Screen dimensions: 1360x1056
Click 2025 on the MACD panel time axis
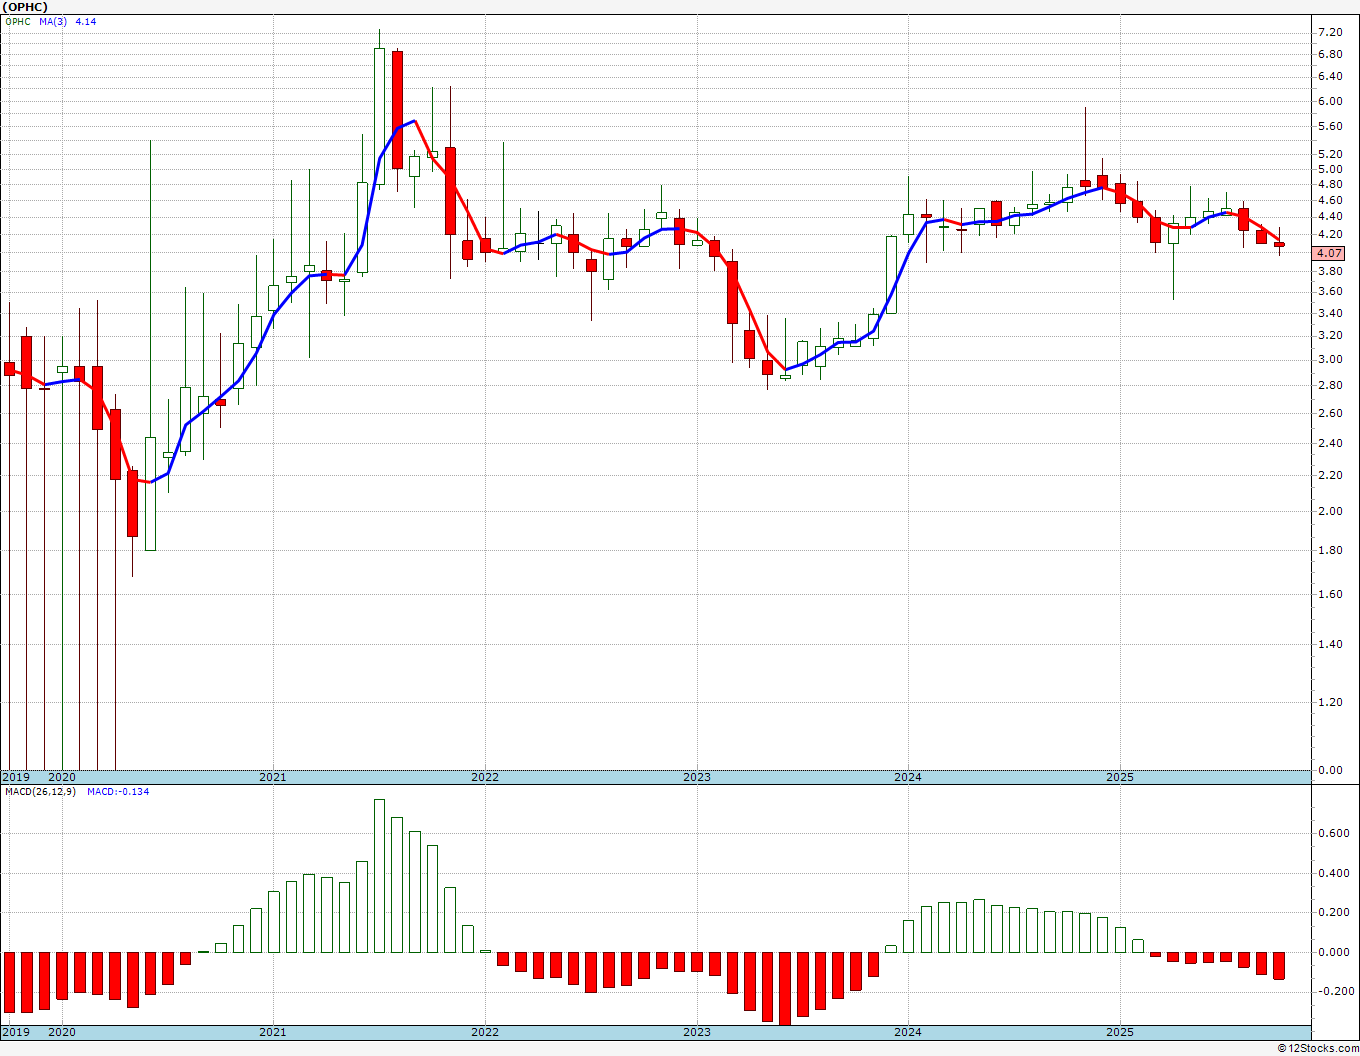(x=1119, y=1033)
